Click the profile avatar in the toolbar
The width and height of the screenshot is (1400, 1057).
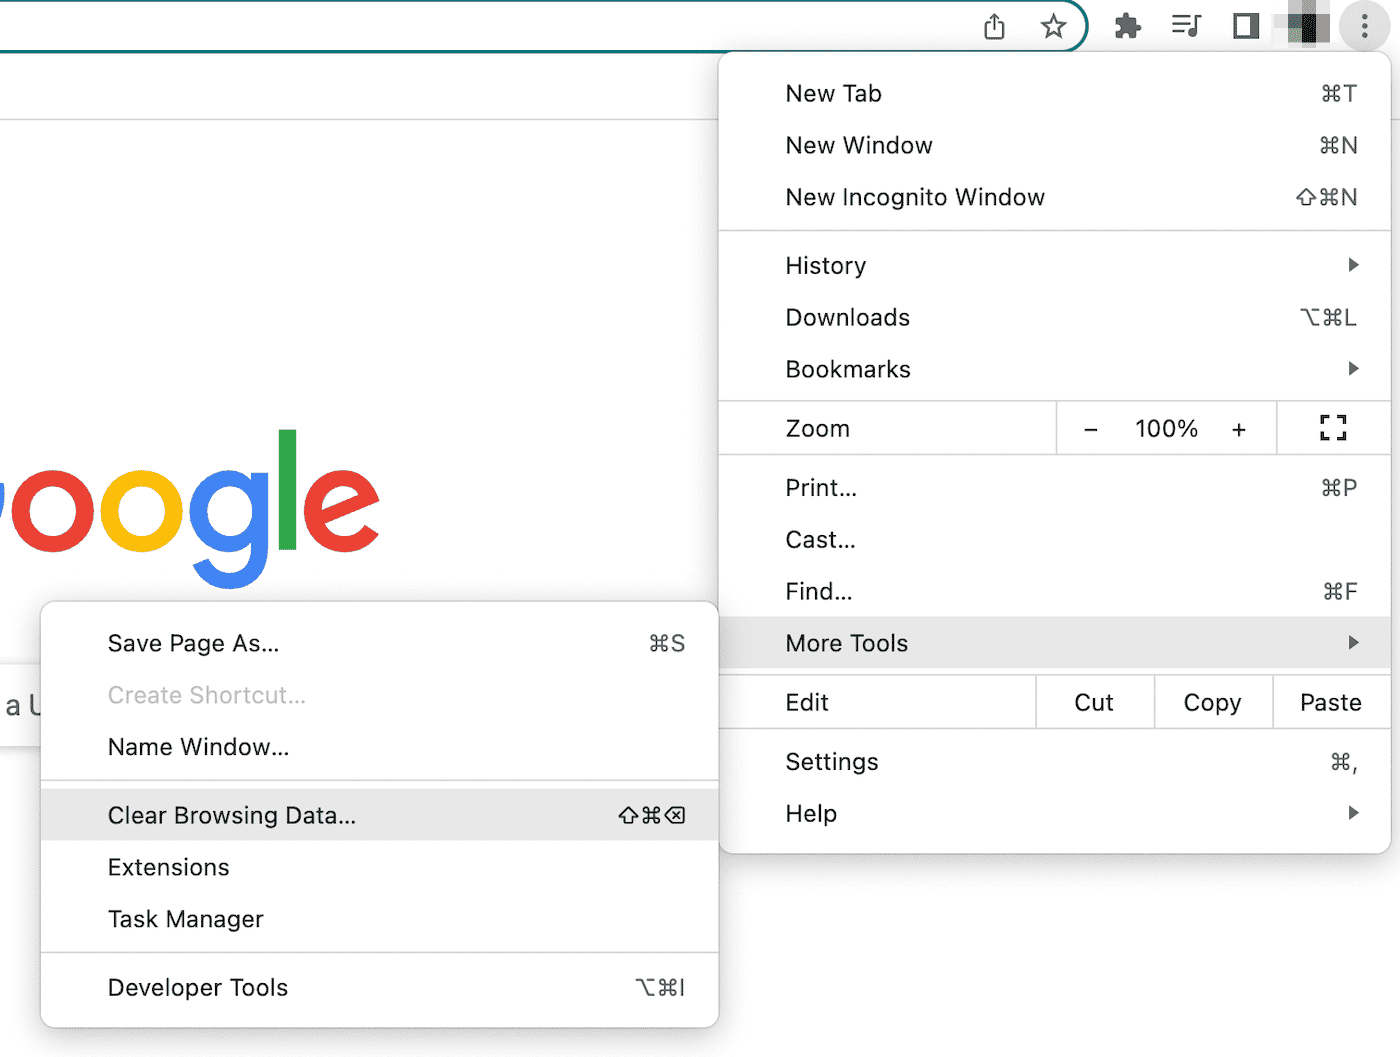(1305, 27)
